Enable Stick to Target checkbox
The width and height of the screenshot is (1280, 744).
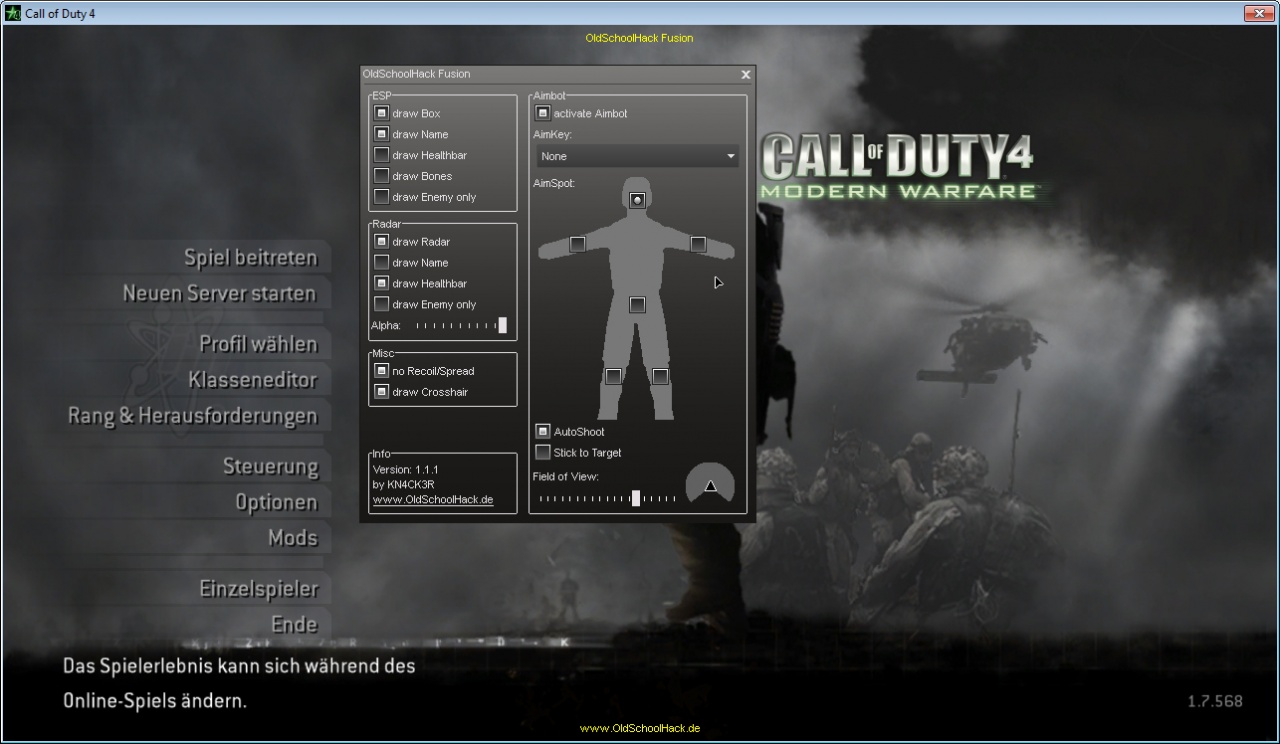[543, 453]
